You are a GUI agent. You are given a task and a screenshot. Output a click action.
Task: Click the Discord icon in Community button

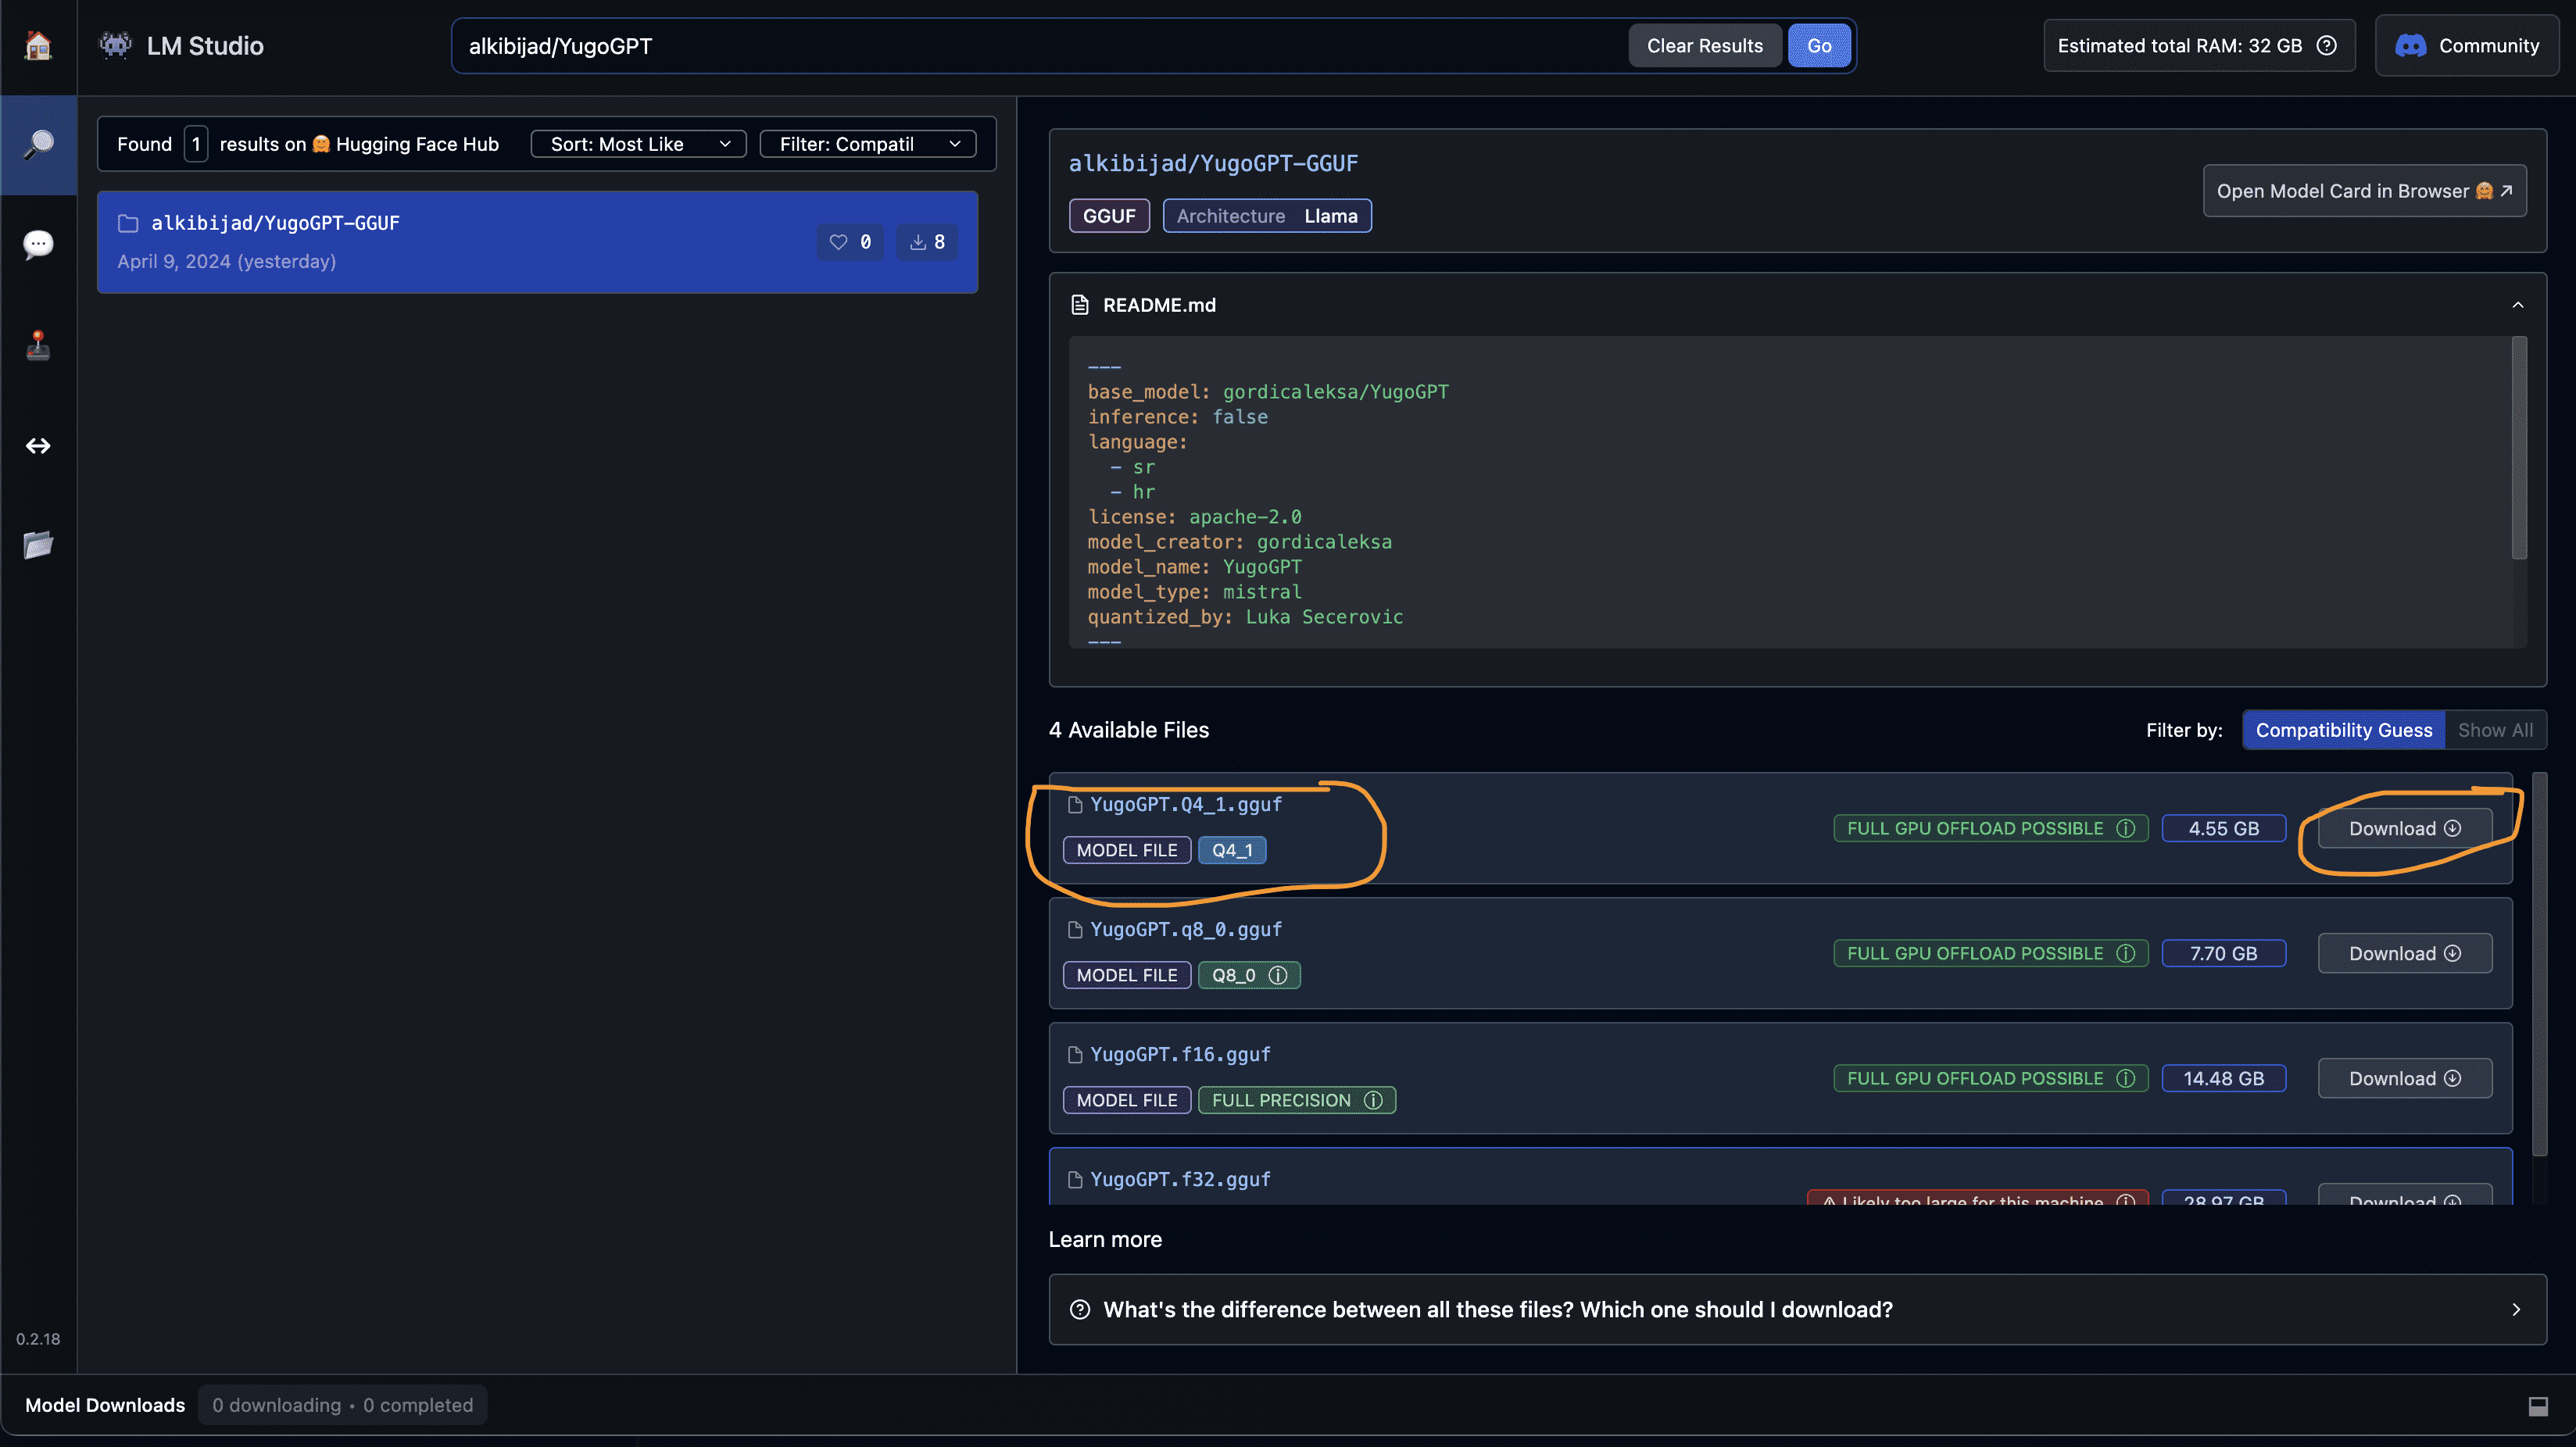tap(2410, 46)
